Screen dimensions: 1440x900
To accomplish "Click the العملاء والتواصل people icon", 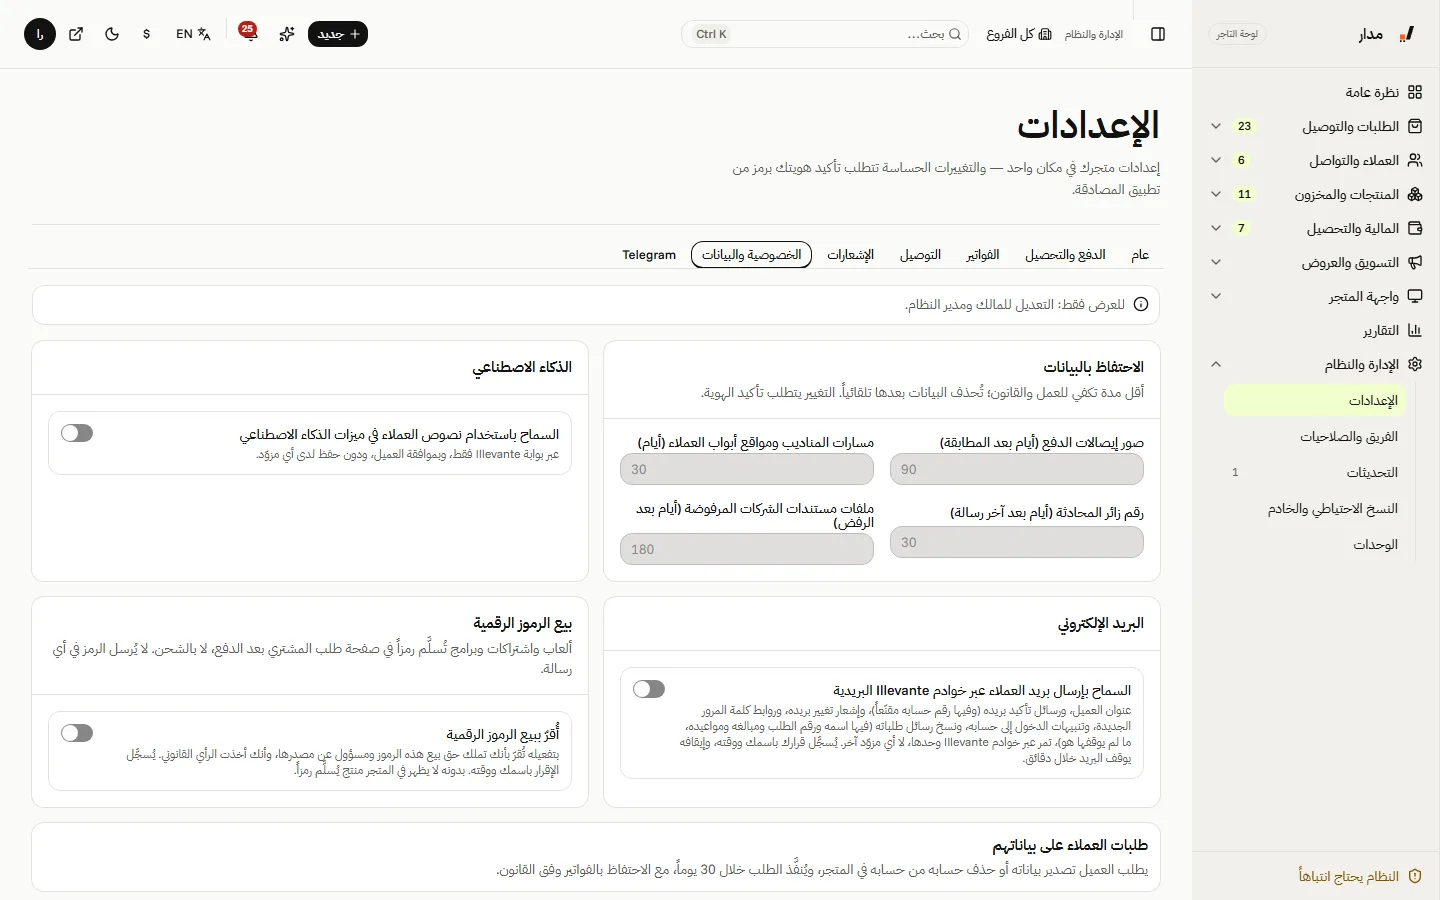I will tap(1415, 160).
